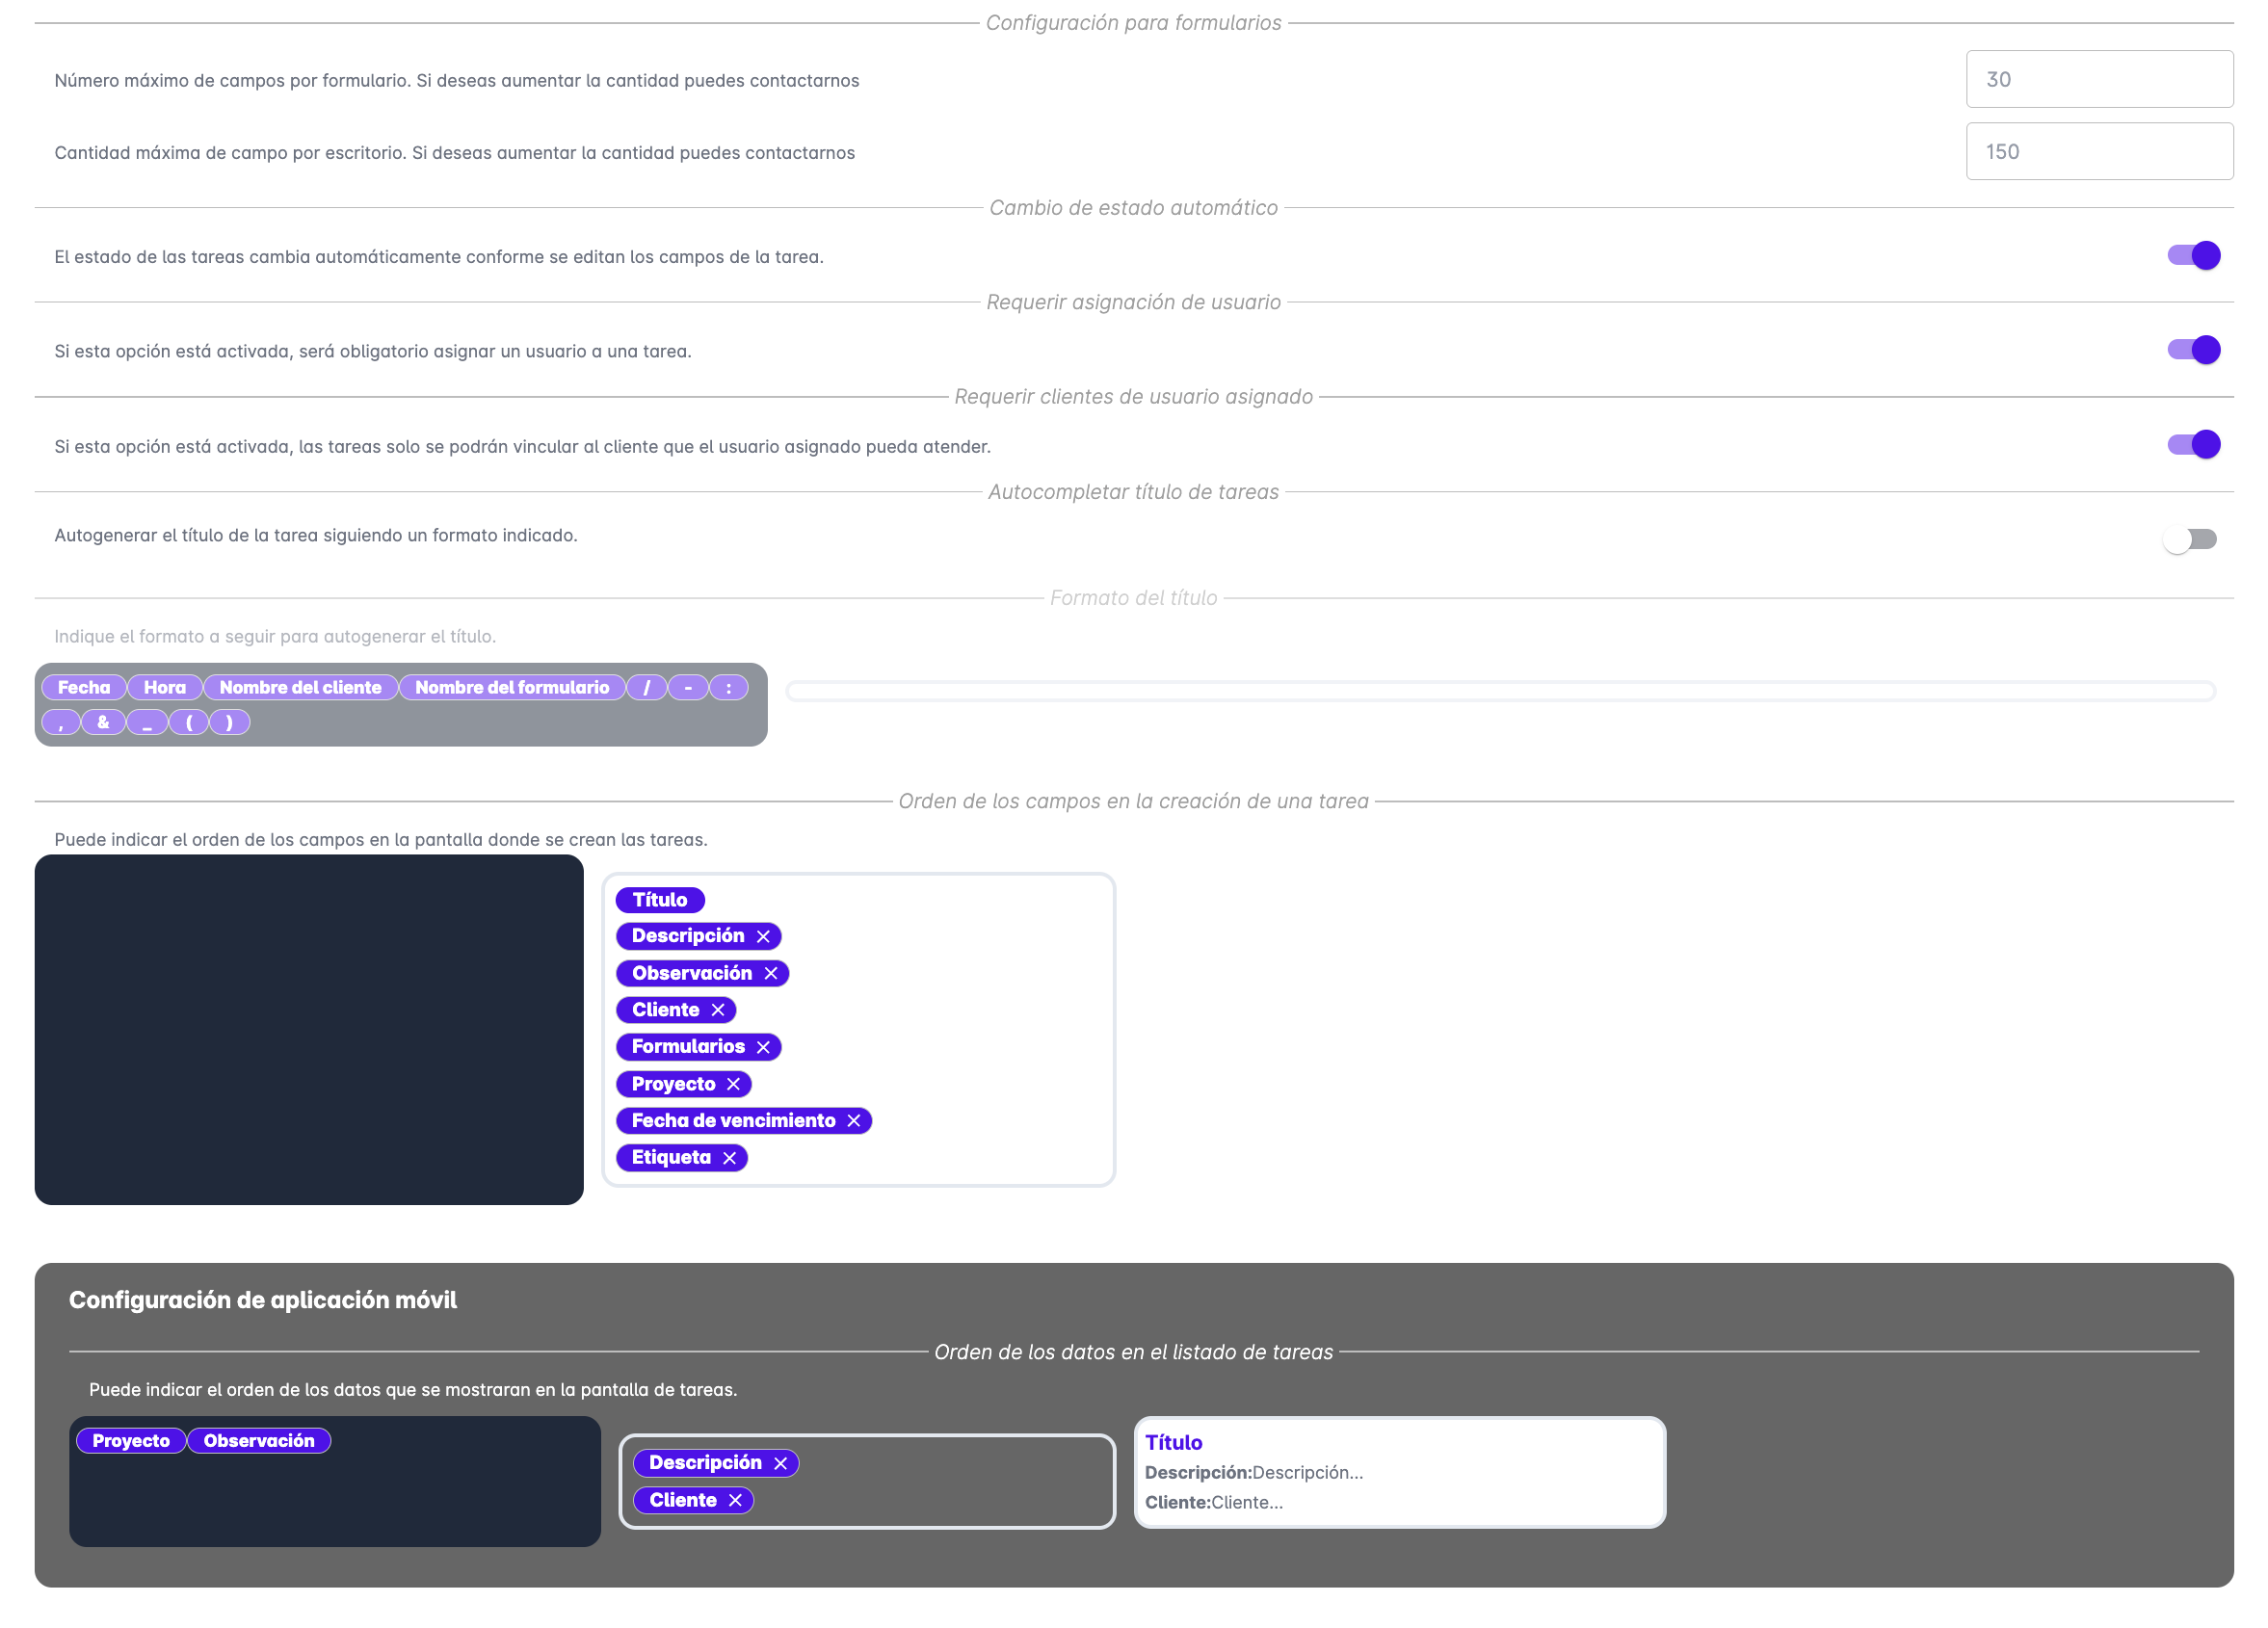Remove Cliente from the task creation field order

[718, 1010]
